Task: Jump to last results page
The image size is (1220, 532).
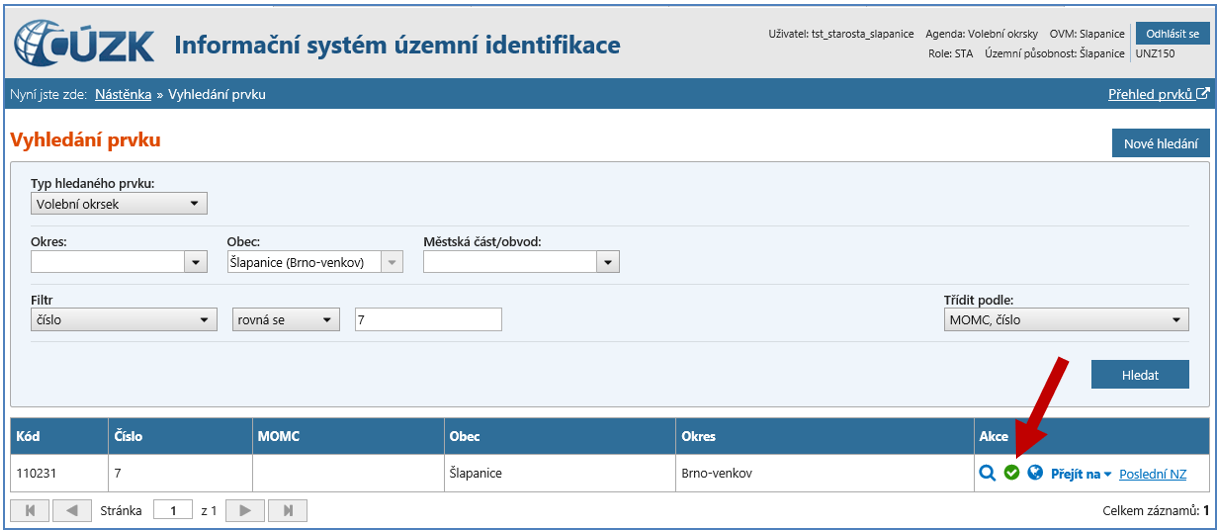Action: point(288,511)
